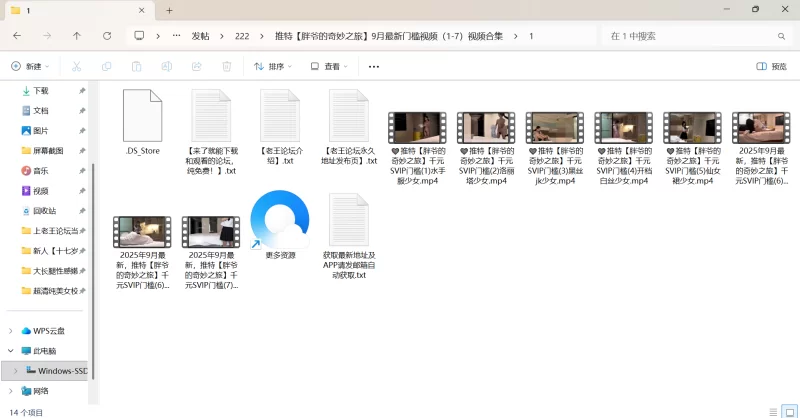The image size is (800, 418).
Task: Click the Delete trash icon in toolbar
Action: point(227,66)
